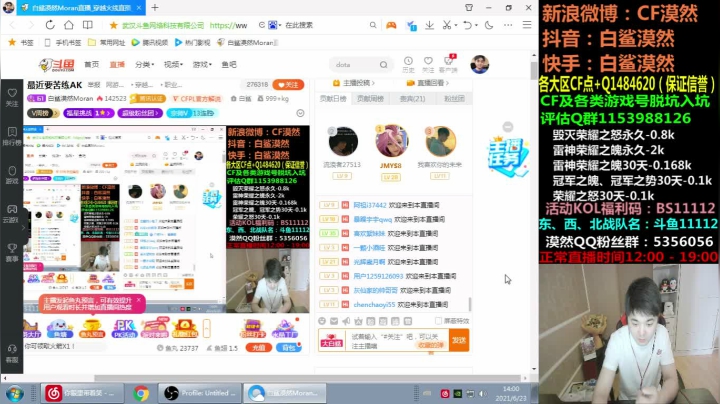Expand the 分类 nav dropdown
Image resolution: width=720 pixels, height=404 pixels.
(x=144, y=64)
